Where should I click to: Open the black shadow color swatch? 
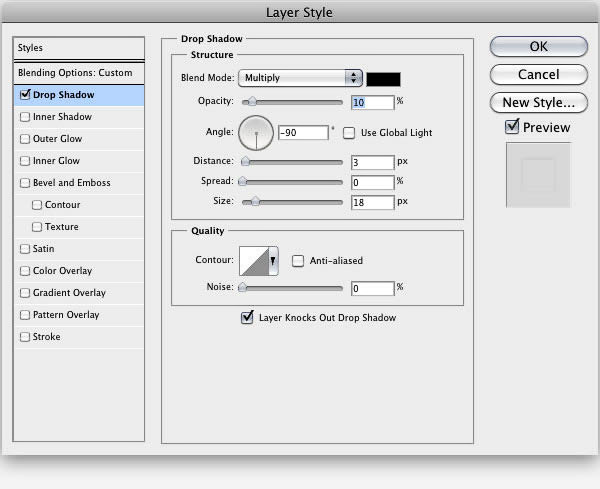(383, 79)
